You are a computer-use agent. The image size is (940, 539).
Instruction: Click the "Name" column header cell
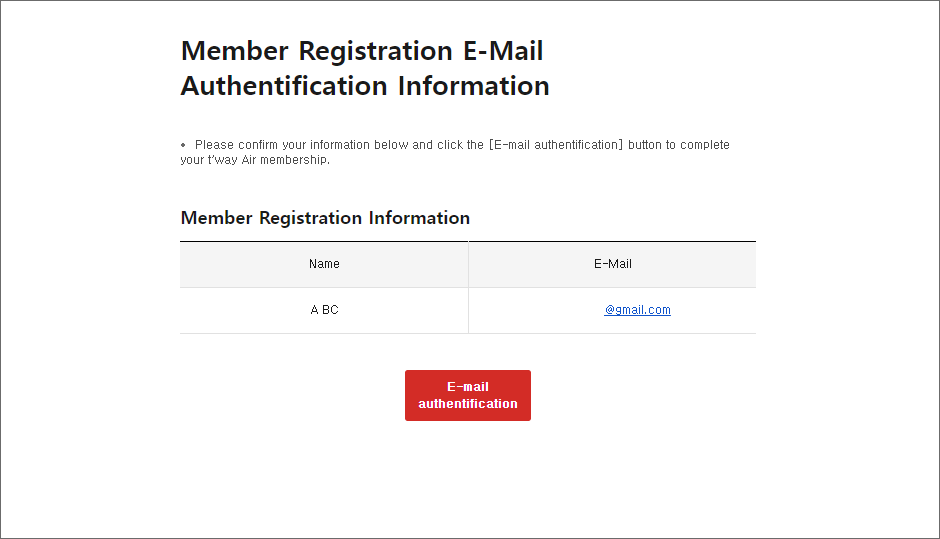click(x=324, y=264)
